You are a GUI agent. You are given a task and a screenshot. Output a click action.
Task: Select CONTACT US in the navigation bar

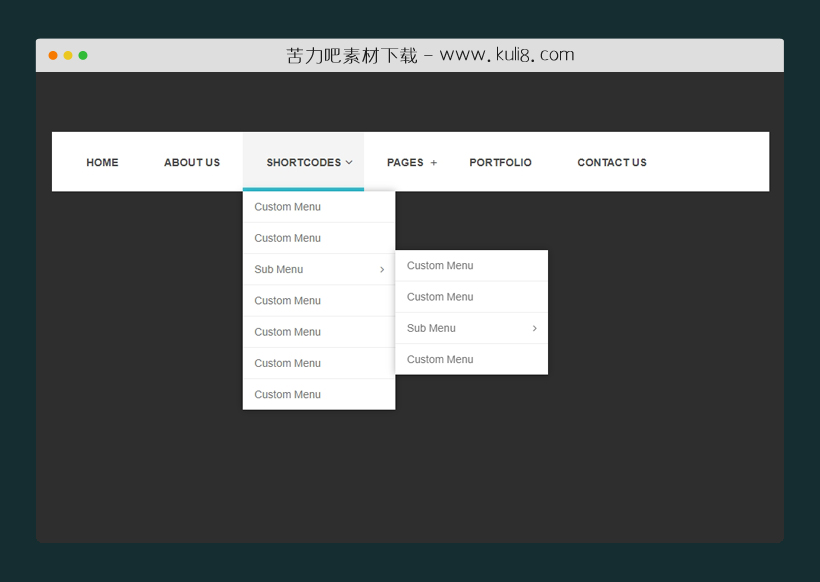coord(611,162)
